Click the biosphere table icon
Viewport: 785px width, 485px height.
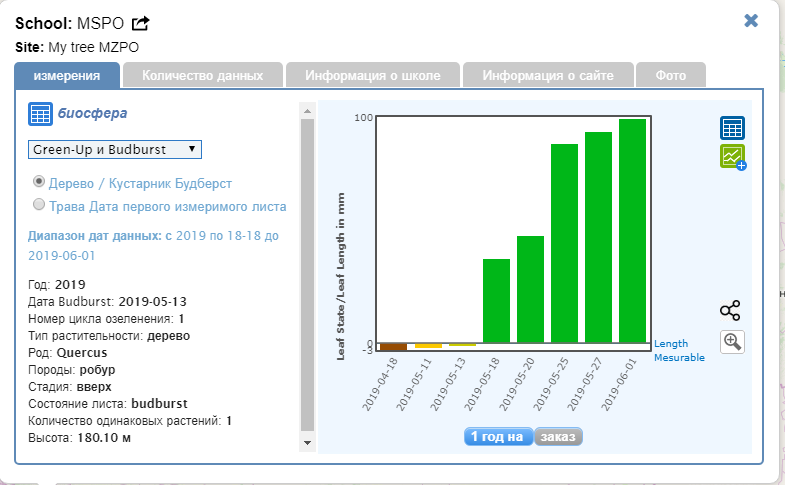tap(39, 113)
